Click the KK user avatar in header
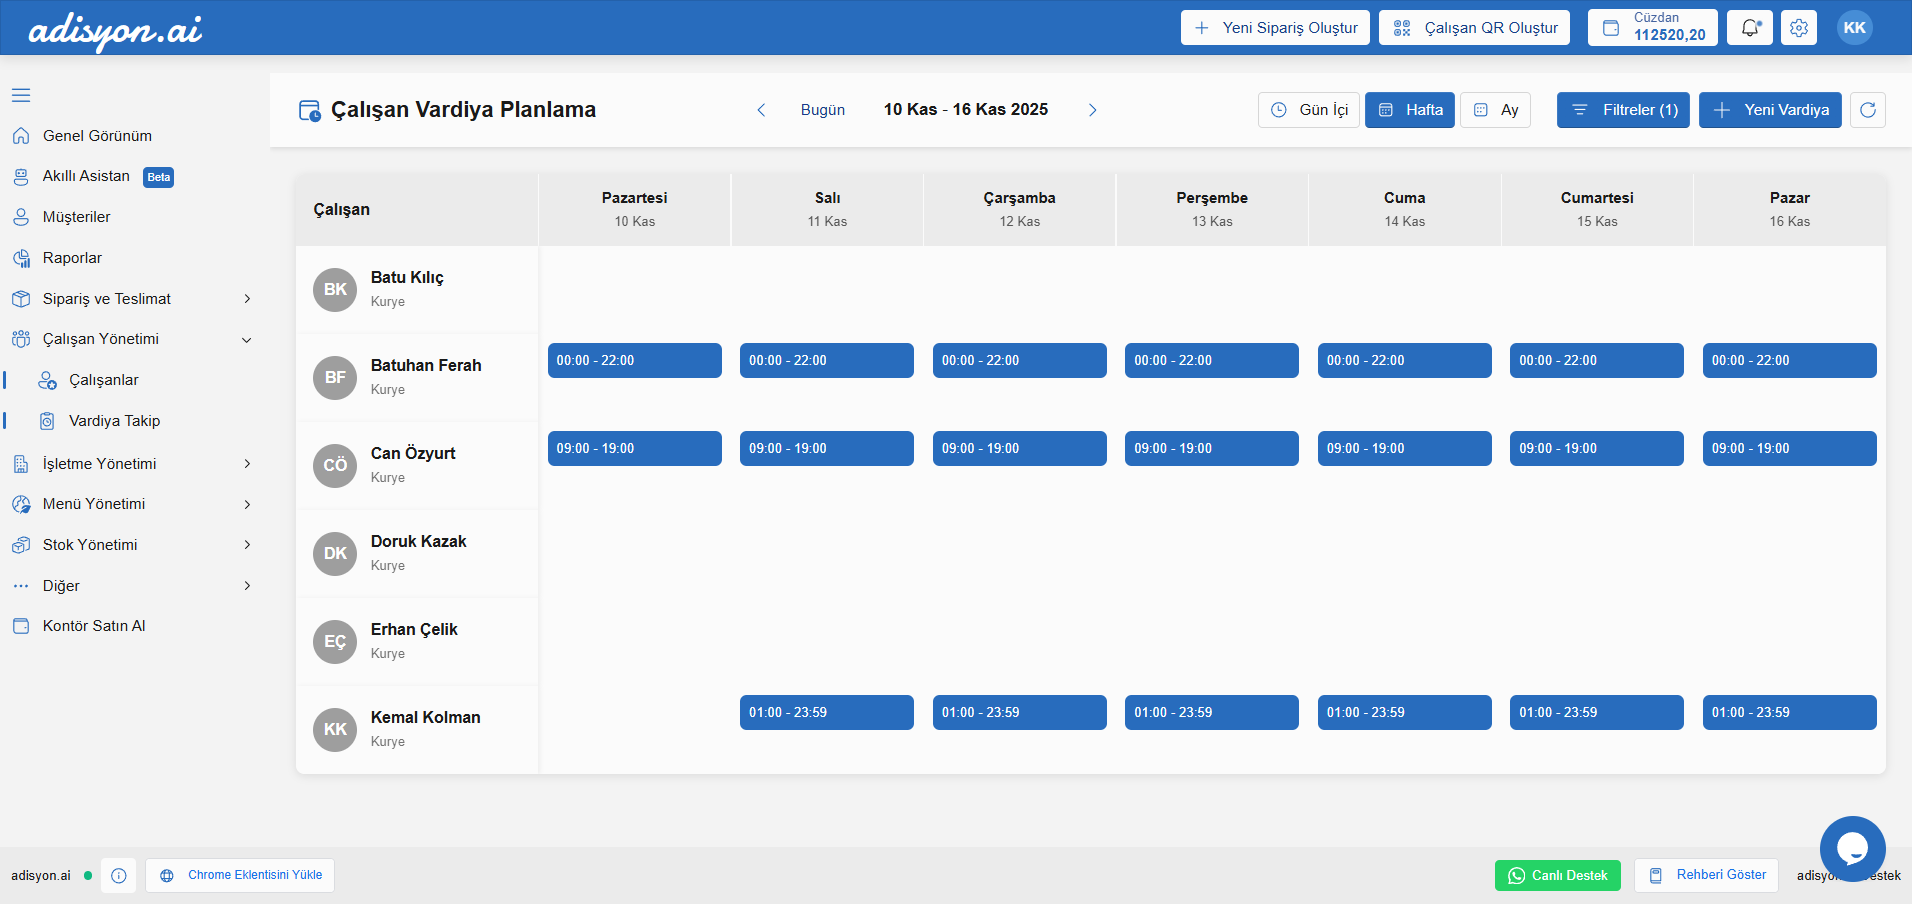 click(x=1854, y=28)
